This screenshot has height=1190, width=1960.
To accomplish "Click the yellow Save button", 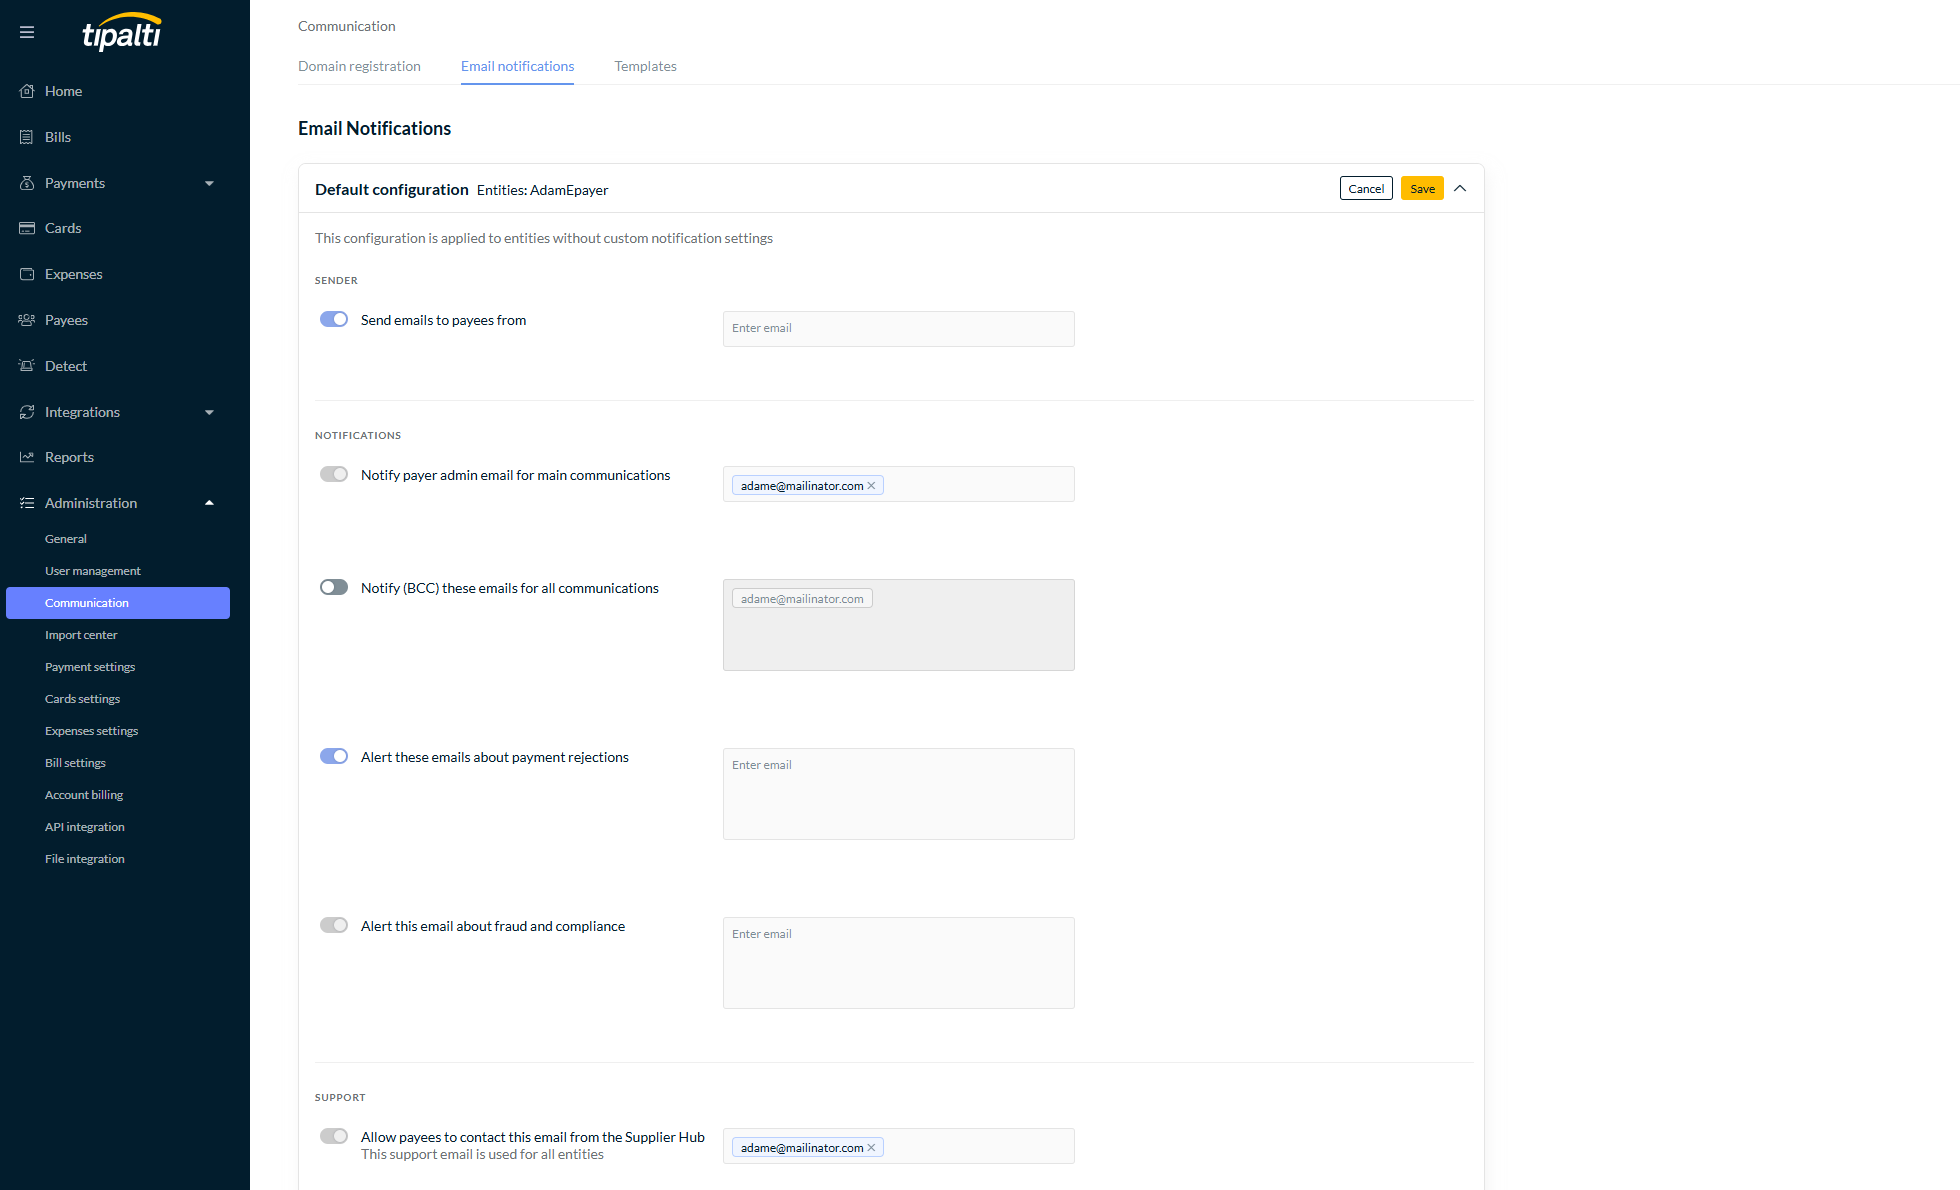I will coord(1422,188).
